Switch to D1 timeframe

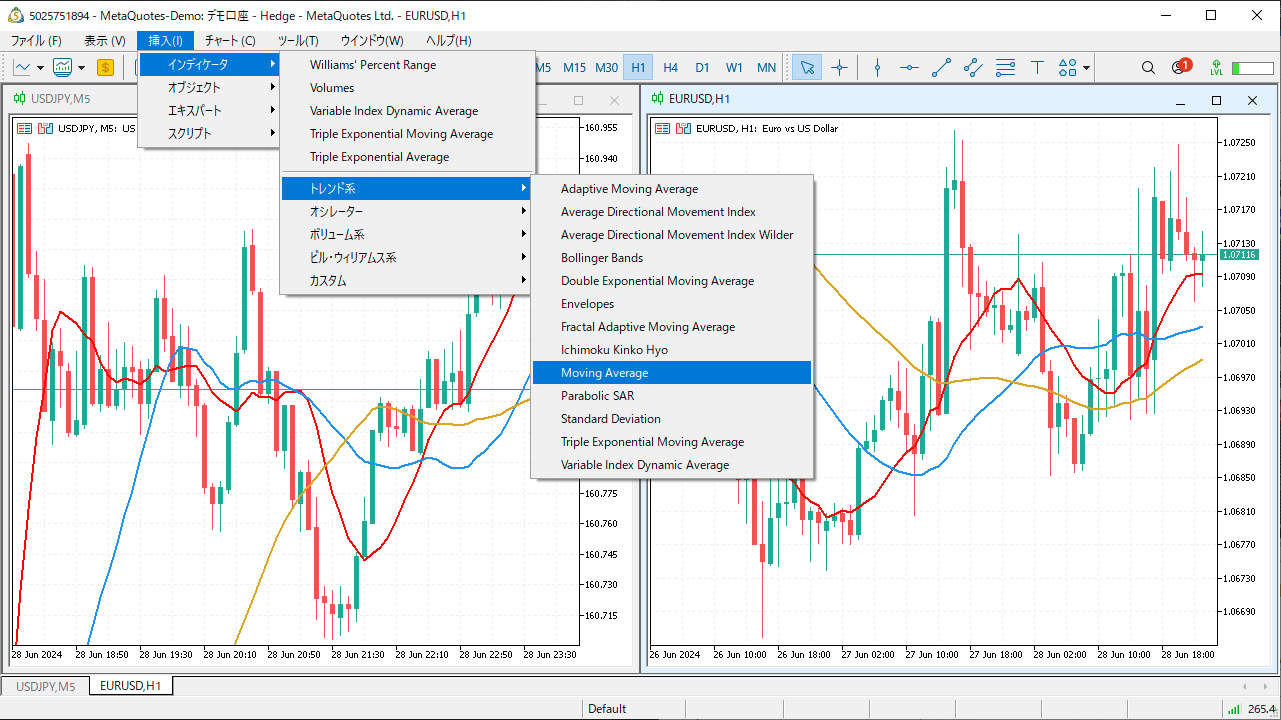pos(702,68)
